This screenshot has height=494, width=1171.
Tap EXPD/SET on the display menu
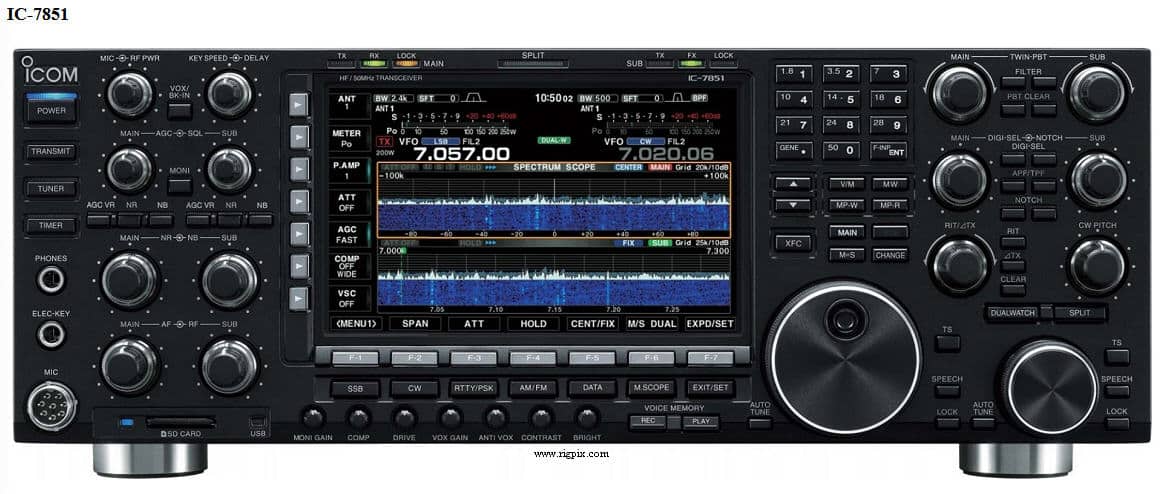(x=710, y=324)
